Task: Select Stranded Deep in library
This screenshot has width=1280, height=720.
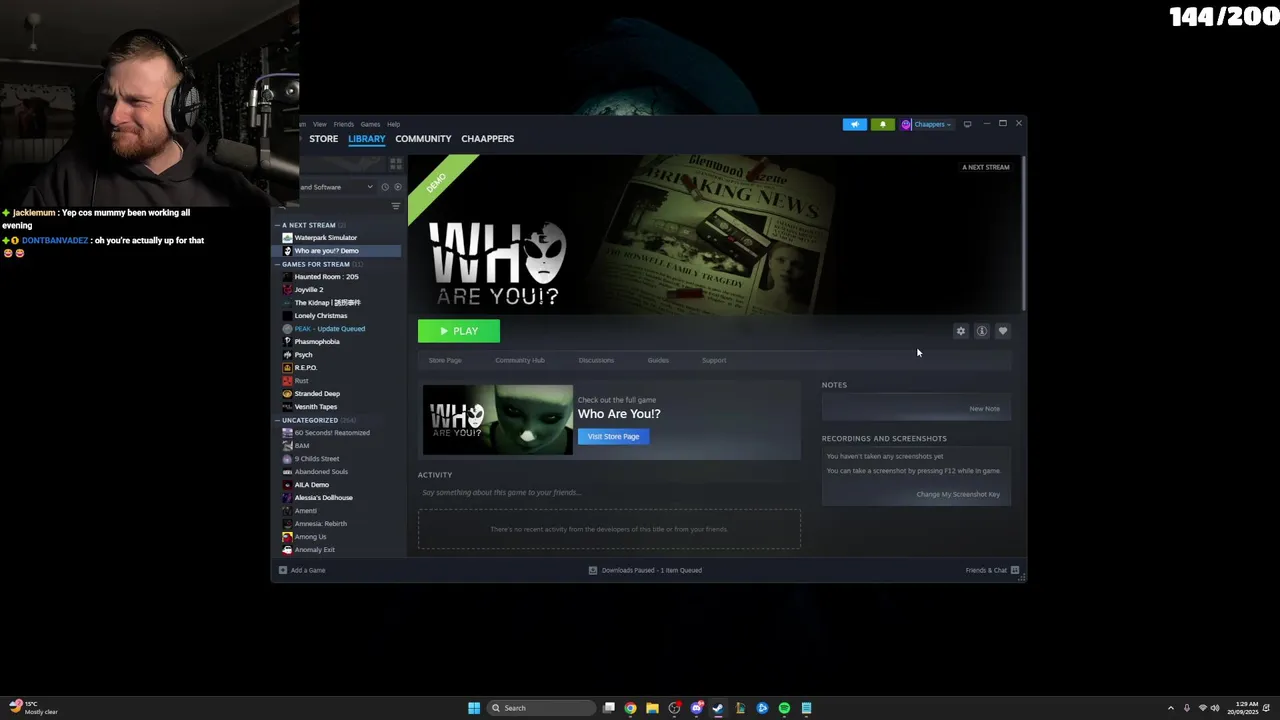Action: 317,394
